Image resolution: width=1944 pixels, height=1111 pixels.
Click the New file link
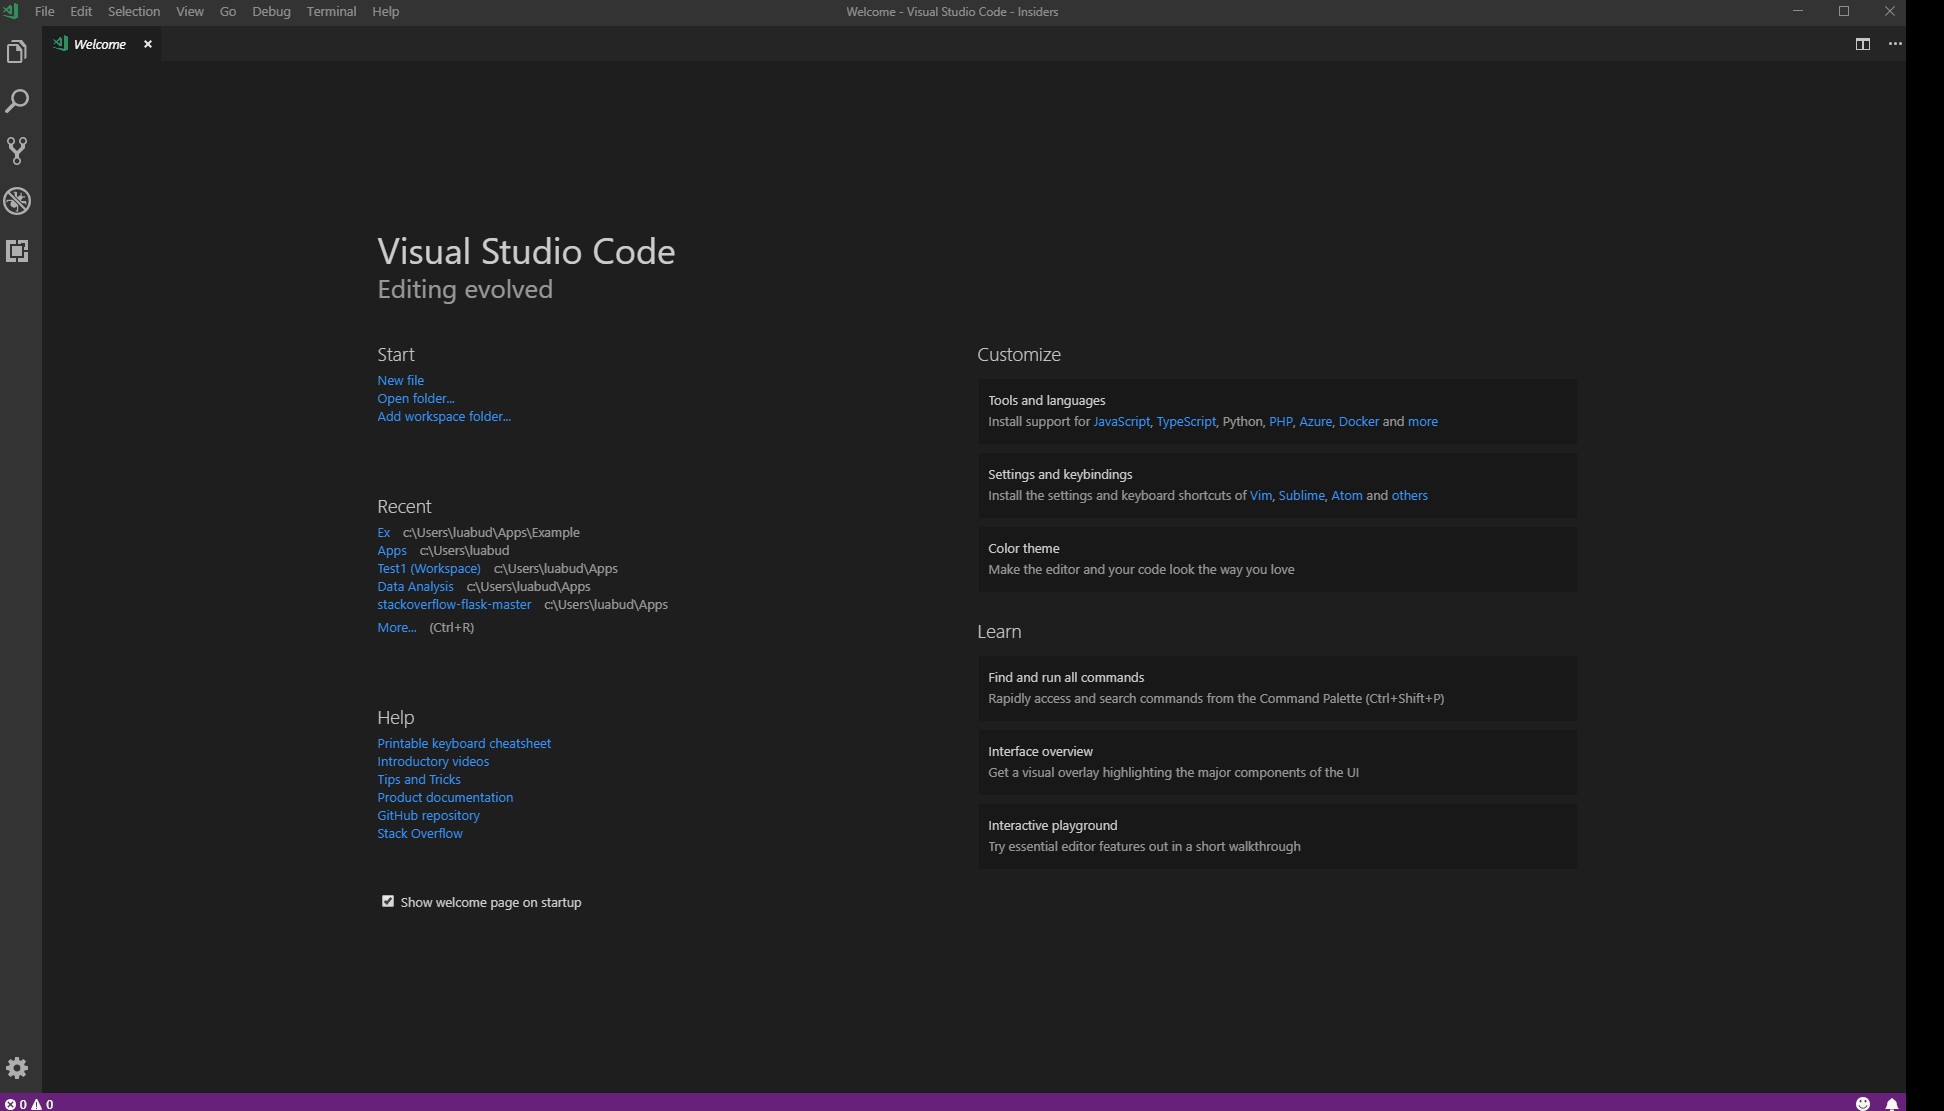point(400,380)
